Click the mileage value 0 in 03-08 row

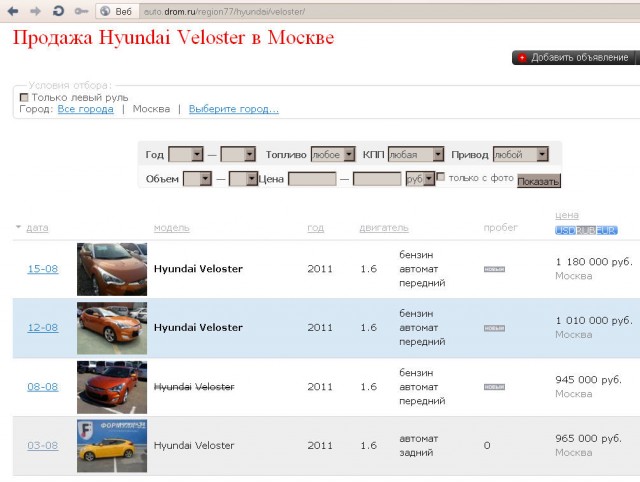487,446
